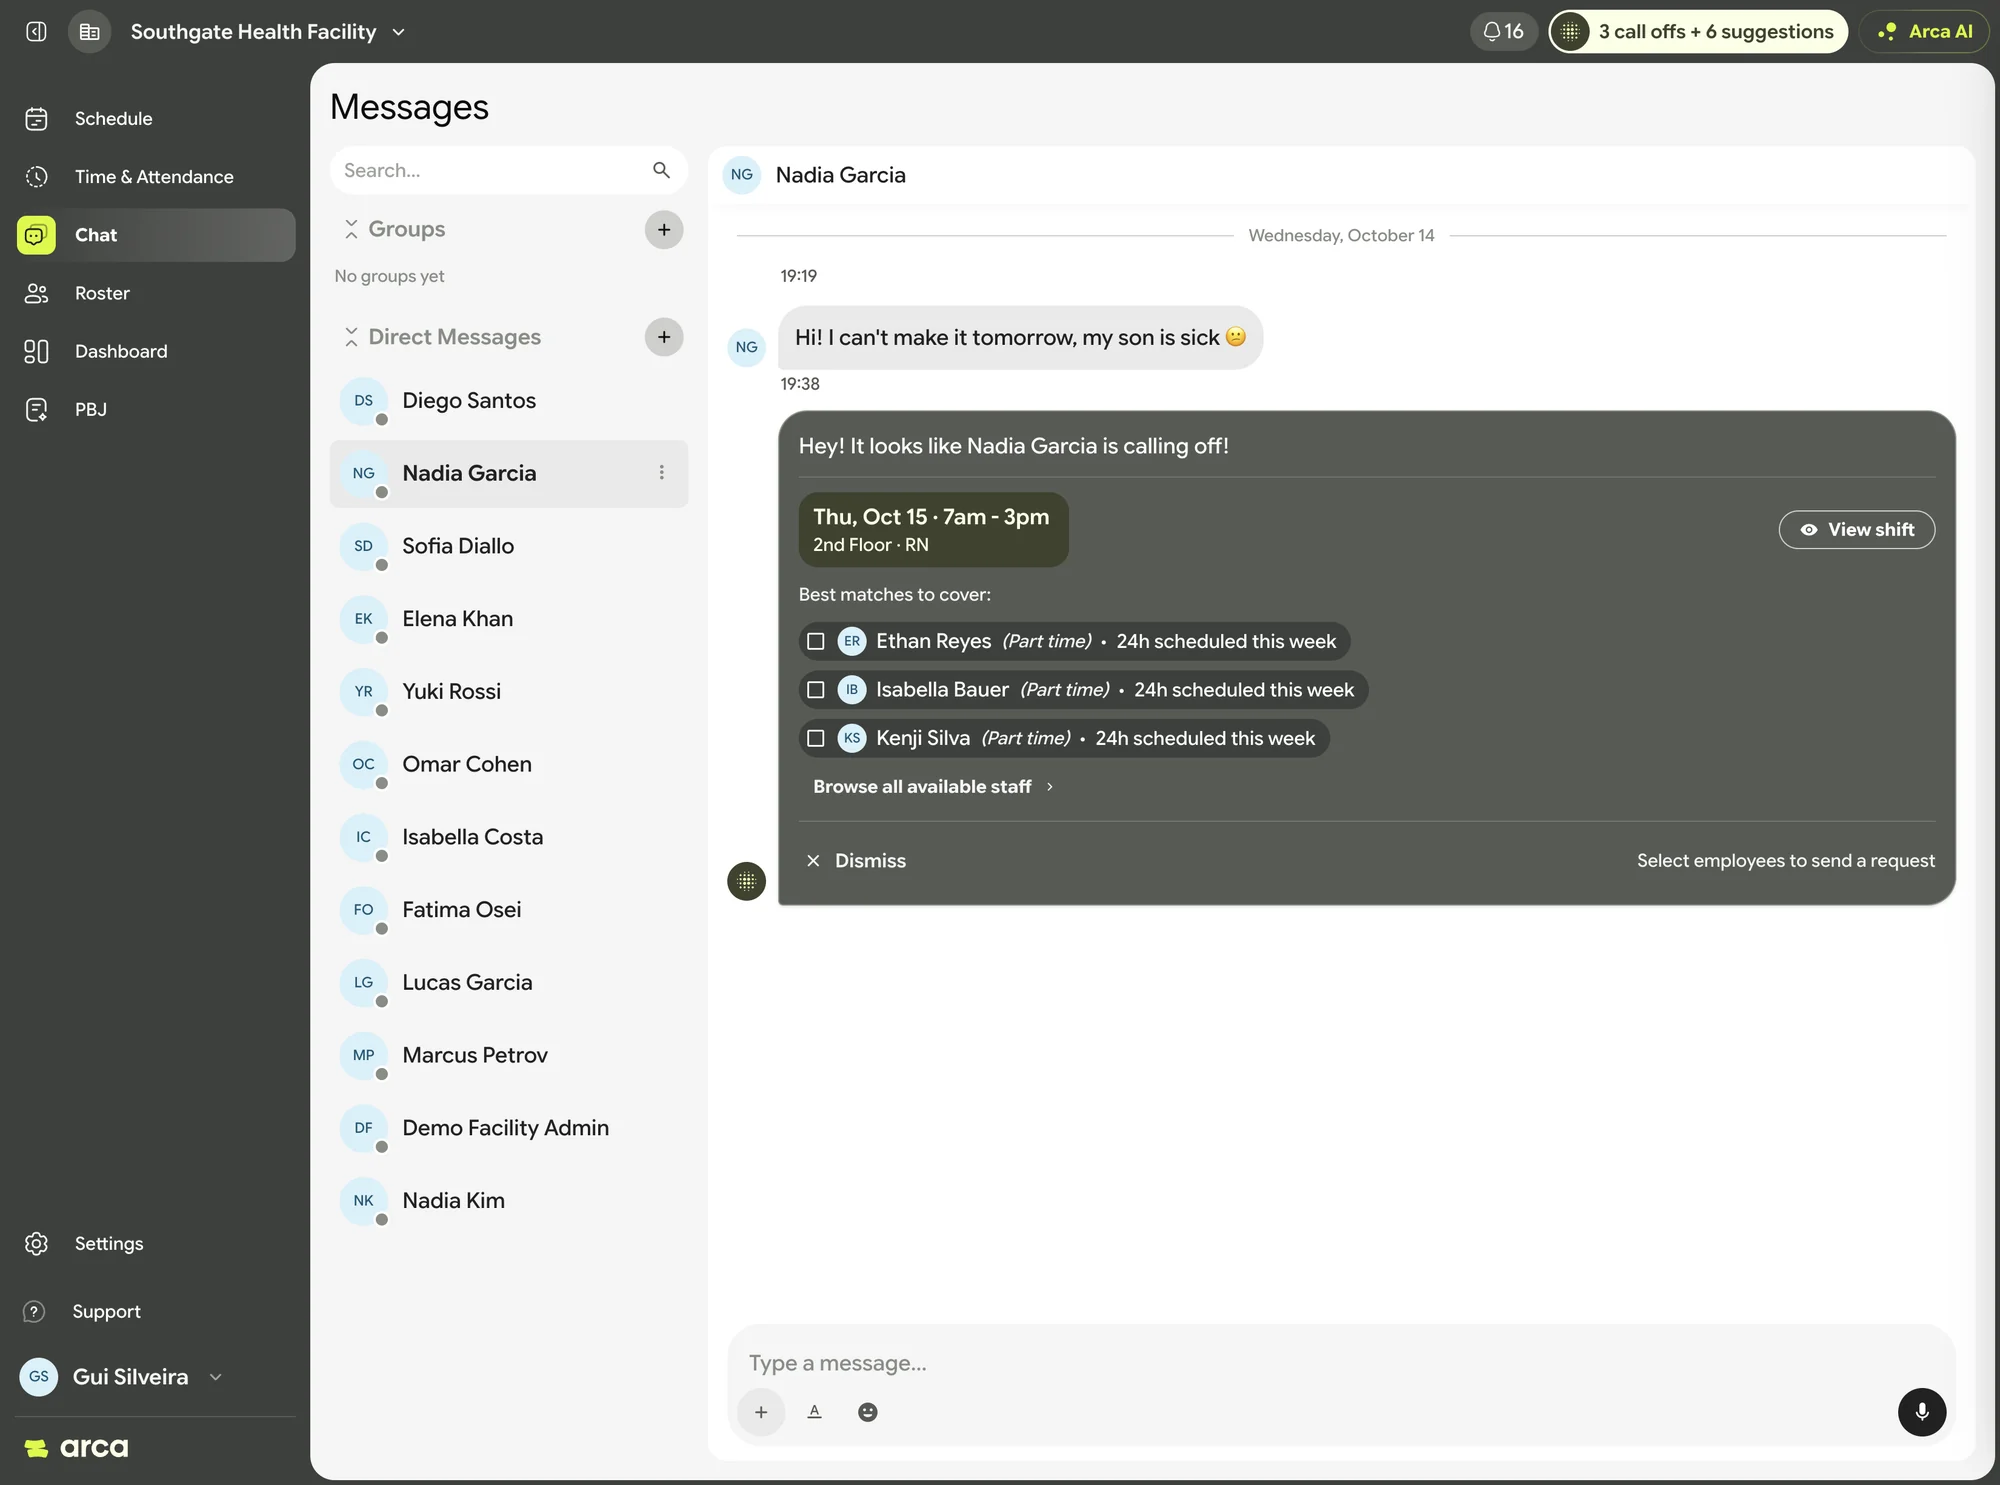This screenshot has height=1485, width=2000.
Task: Open the Southgate Health Facility dropdown
Action: pos(268,32)
